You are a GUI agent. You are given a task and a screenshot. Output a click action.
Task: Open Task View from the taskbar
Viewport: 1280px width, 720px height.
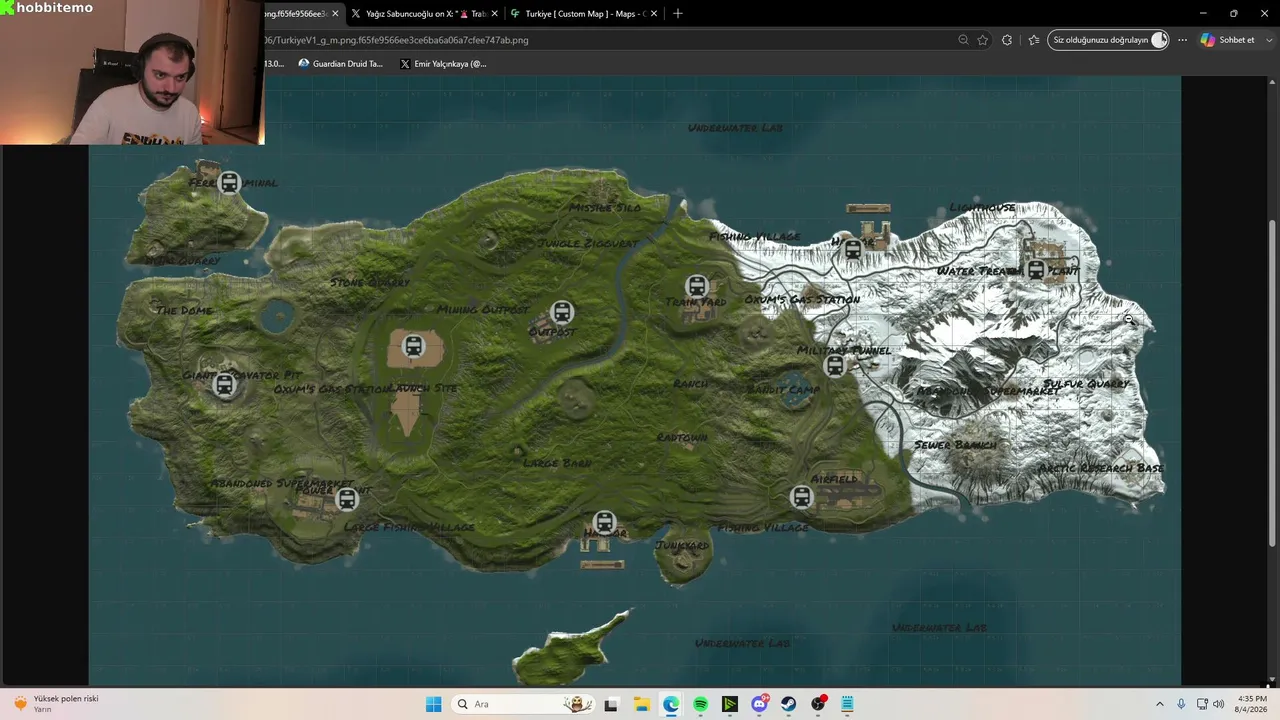(x=611, y=704)
